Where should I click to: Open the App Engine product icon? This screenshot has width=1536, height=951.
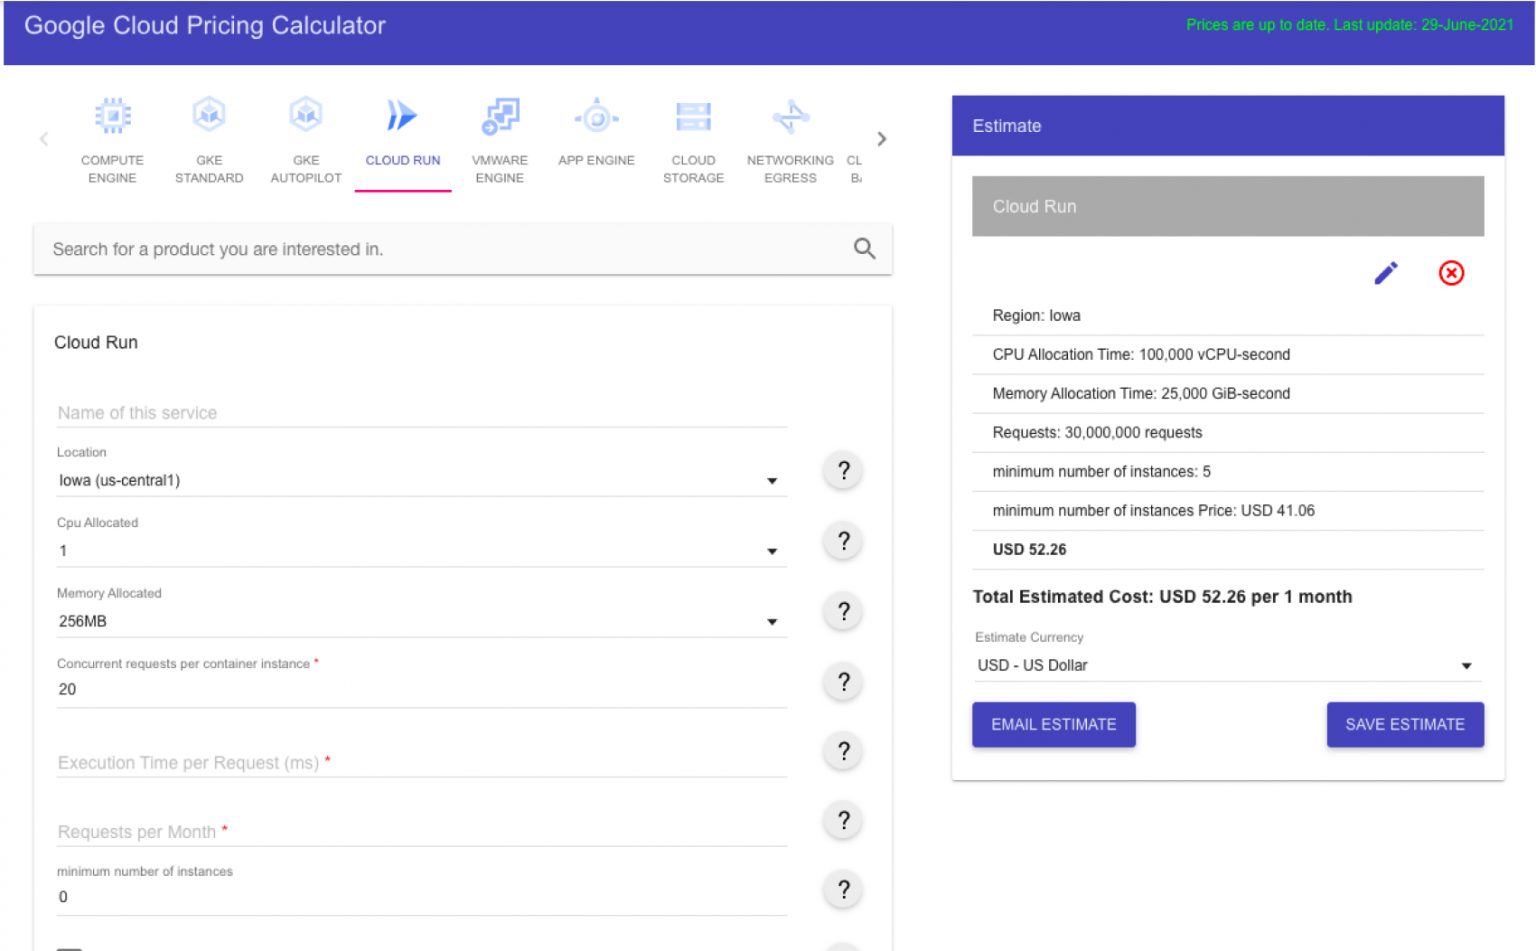coord(596,117)
